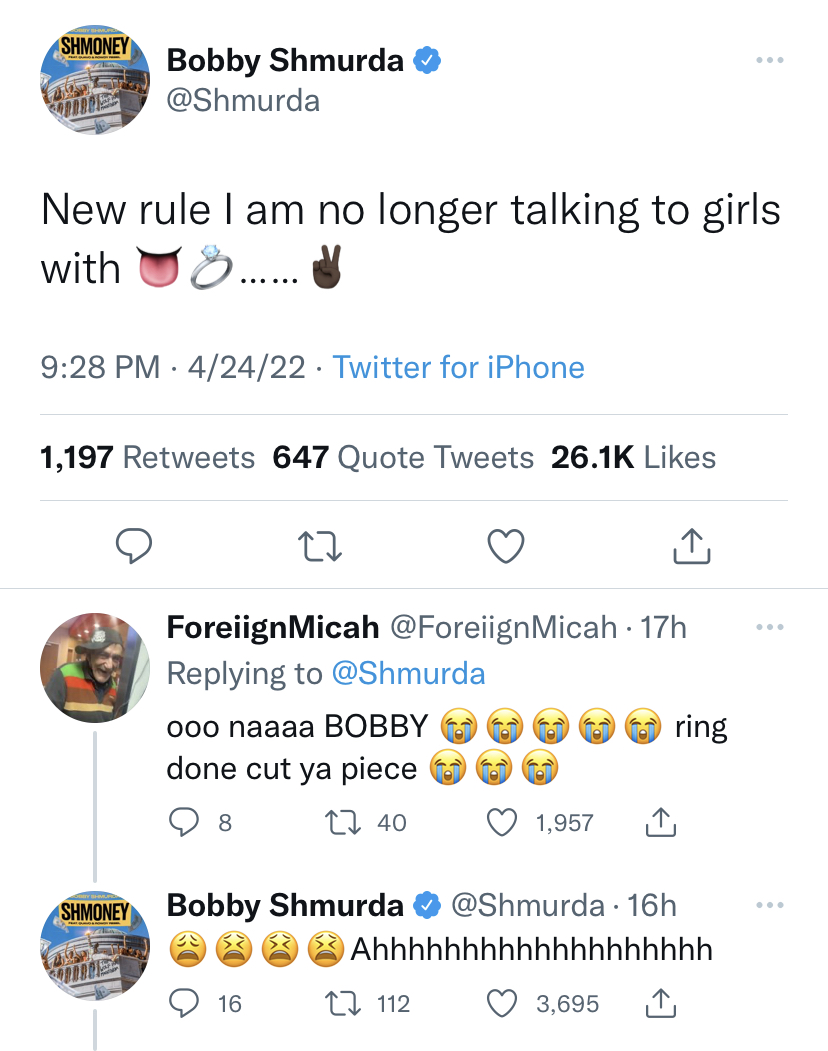Open the 26.1K Likes list
Screen dimensions: 828x1051
pyautogui.click(x=633, y=458)
